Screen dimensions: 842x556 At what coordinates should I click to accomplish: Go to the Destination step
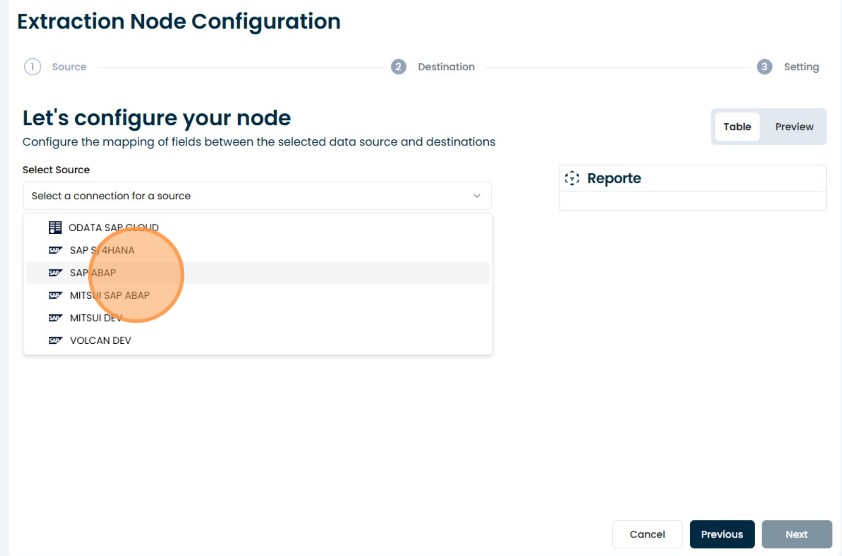pyautogui.click(x=445, y=67)
